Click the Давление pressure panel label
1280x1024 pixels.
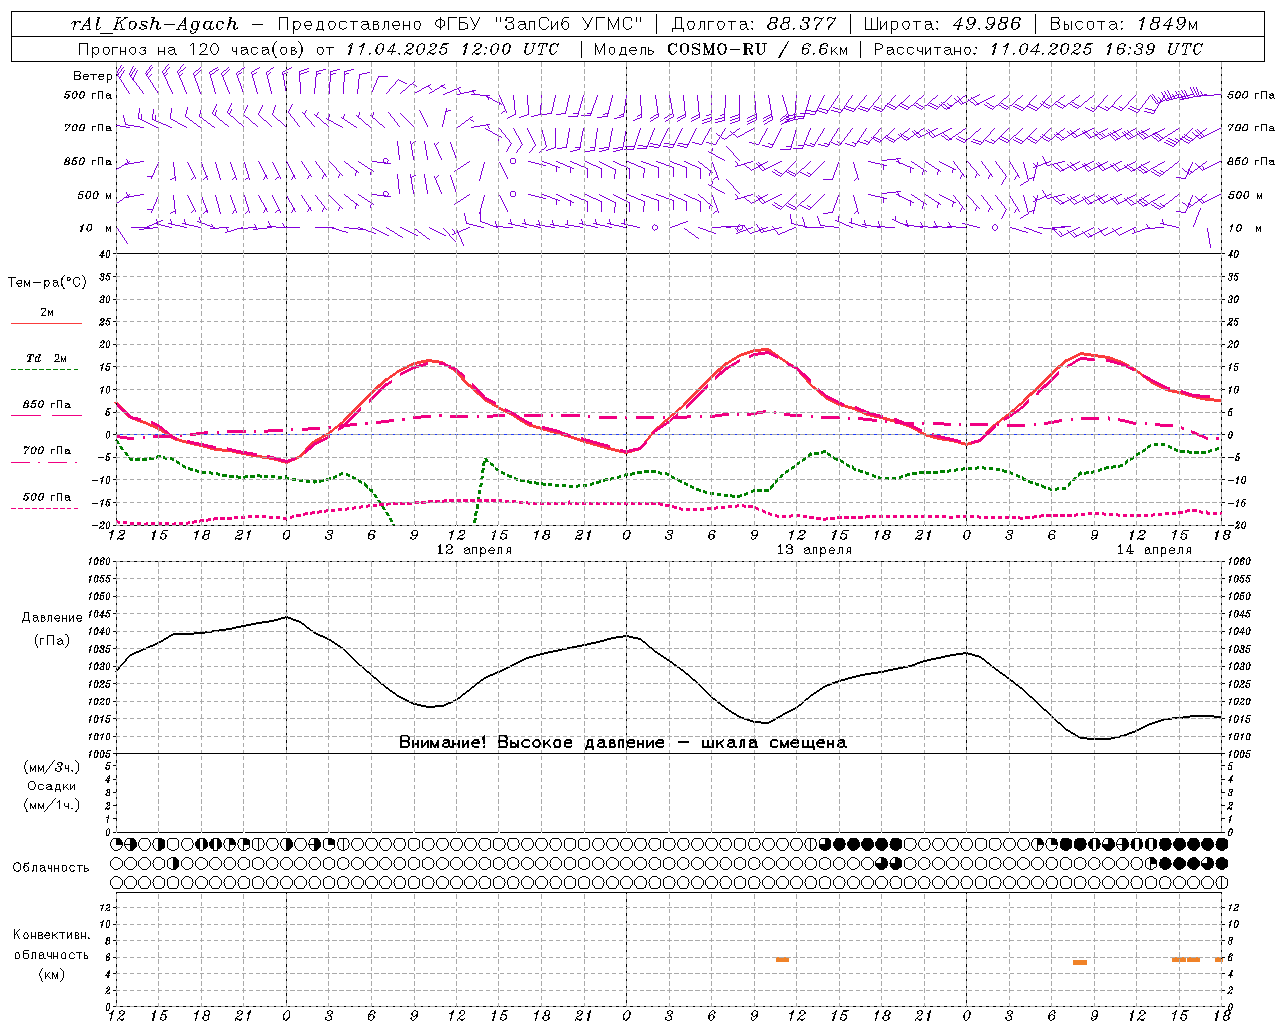[x=50, y=618]
